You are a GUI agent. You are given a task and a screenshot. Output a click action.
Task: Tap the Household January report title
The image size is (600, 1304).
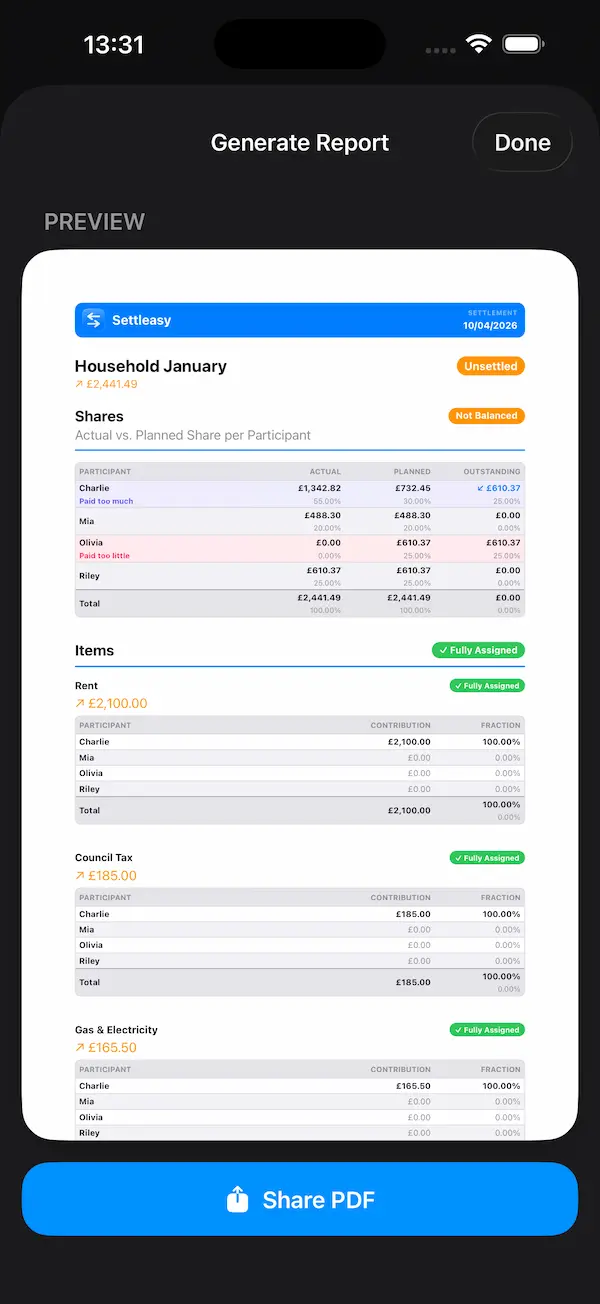click(x=151, y=366)
